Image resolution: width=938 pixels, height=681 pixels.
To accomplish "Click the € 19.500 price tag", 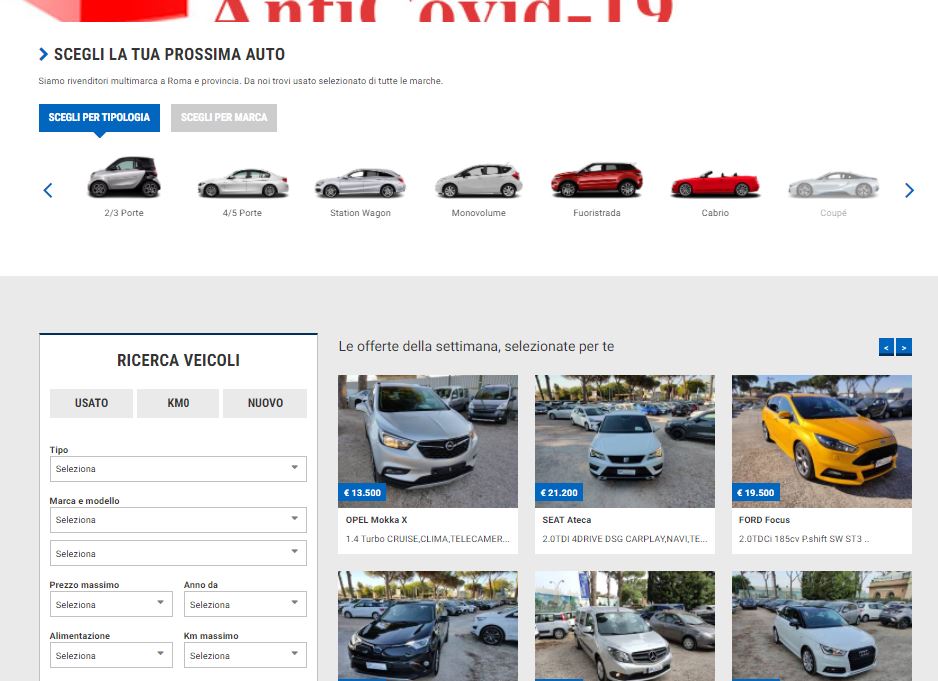I will 756,492.
